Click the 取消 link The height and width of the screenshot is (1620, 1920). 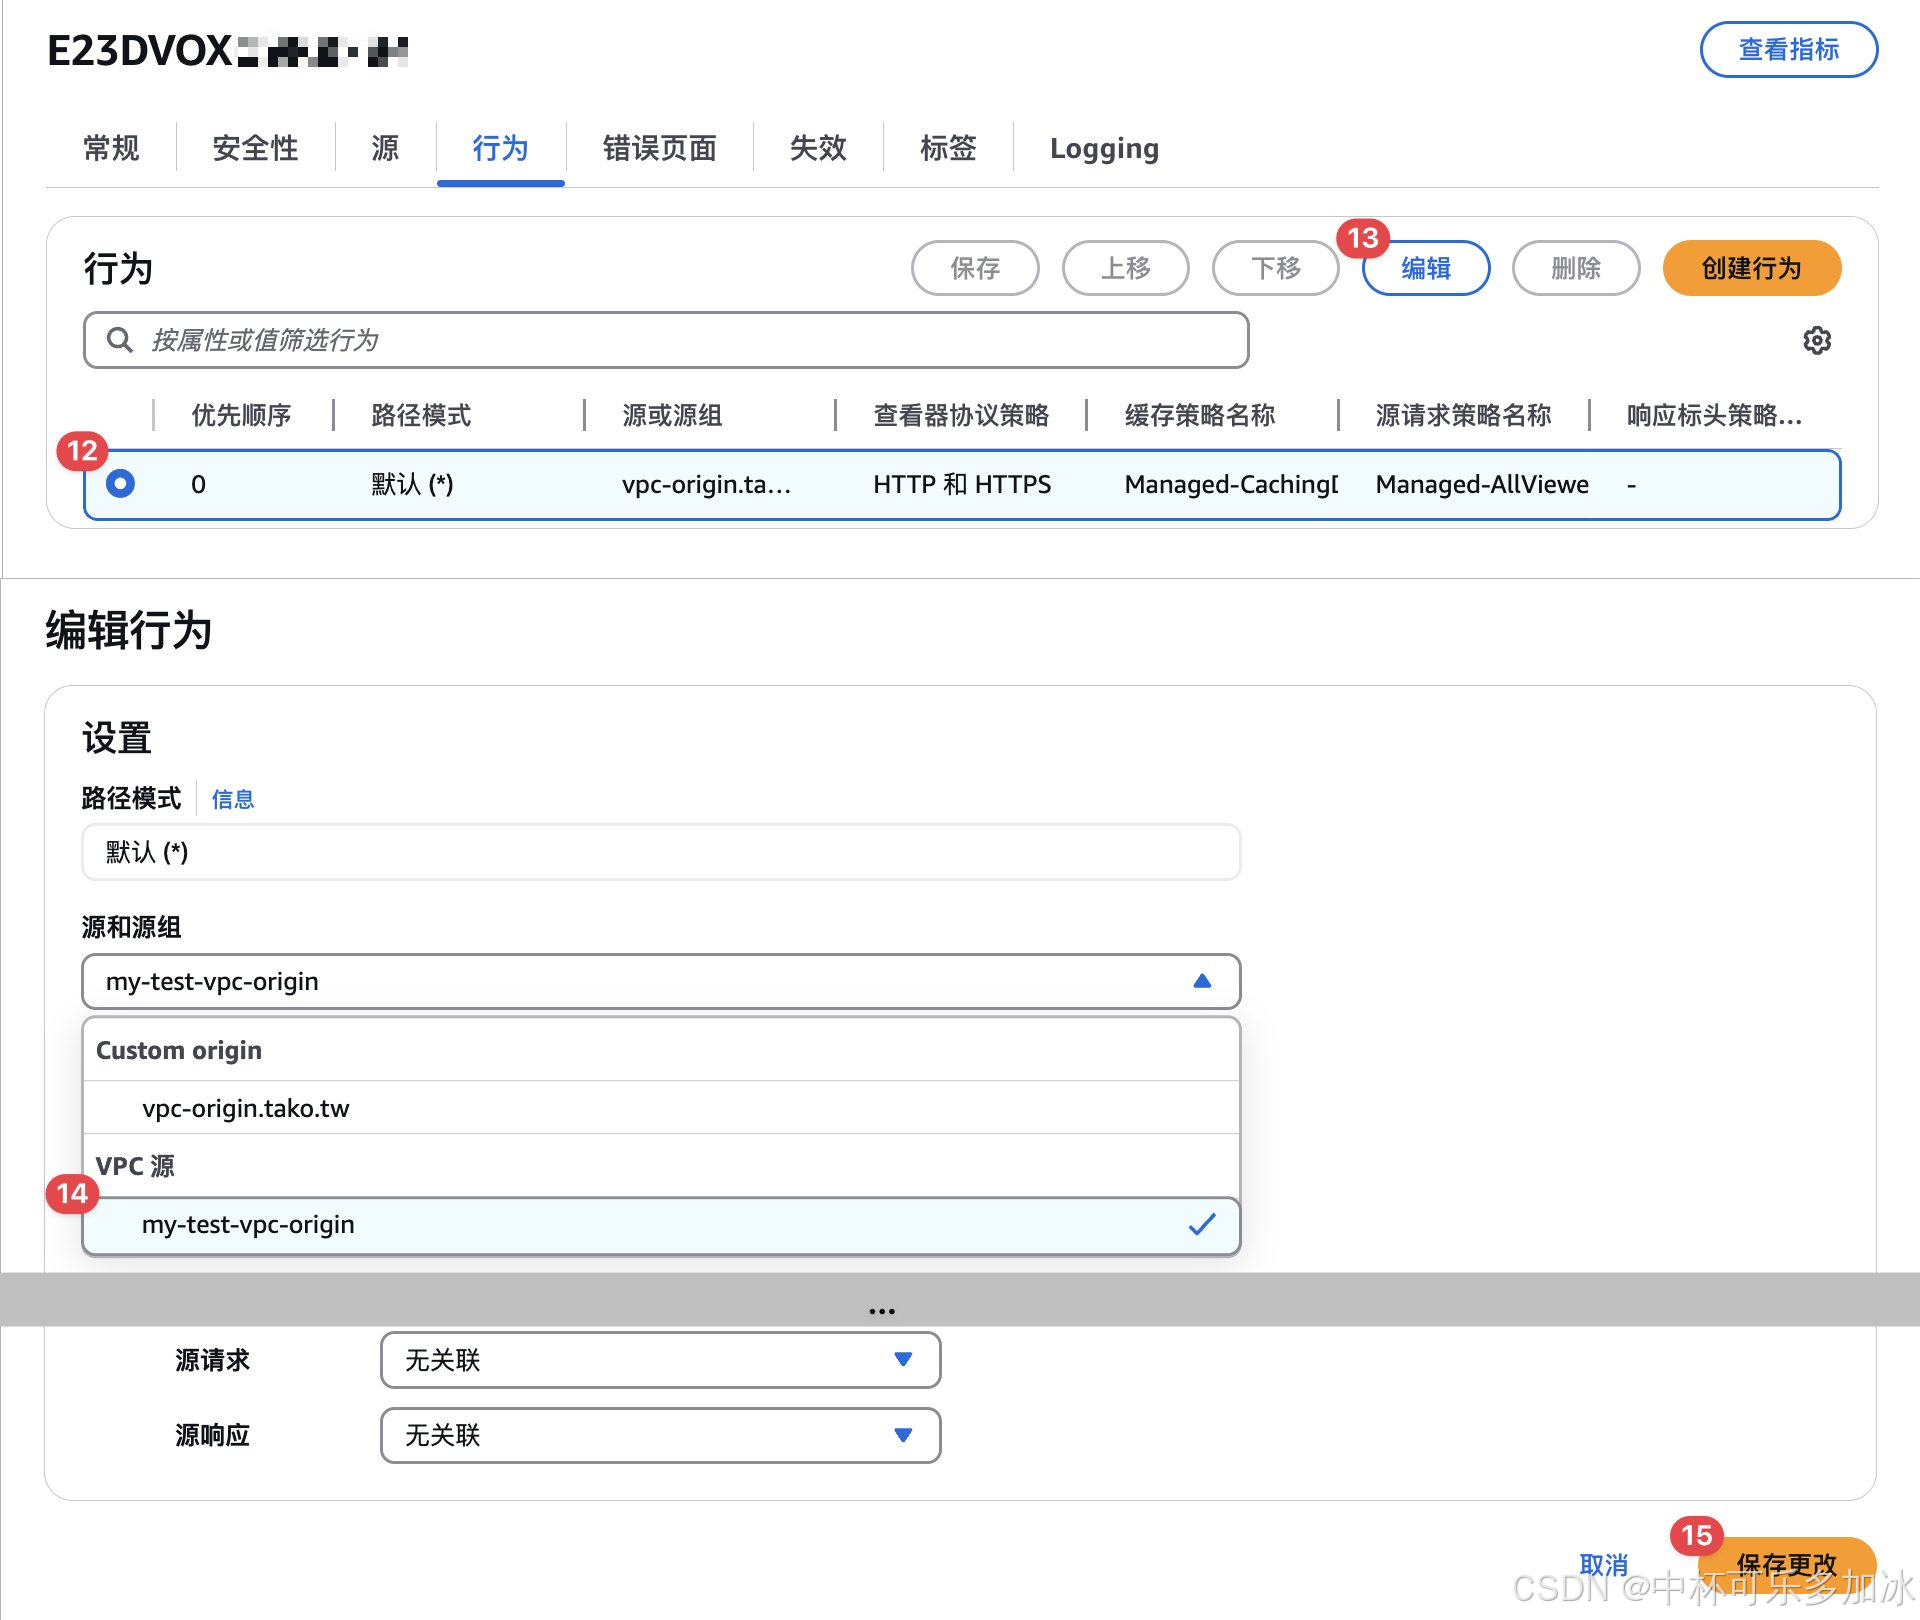tap(1603, 1564)
